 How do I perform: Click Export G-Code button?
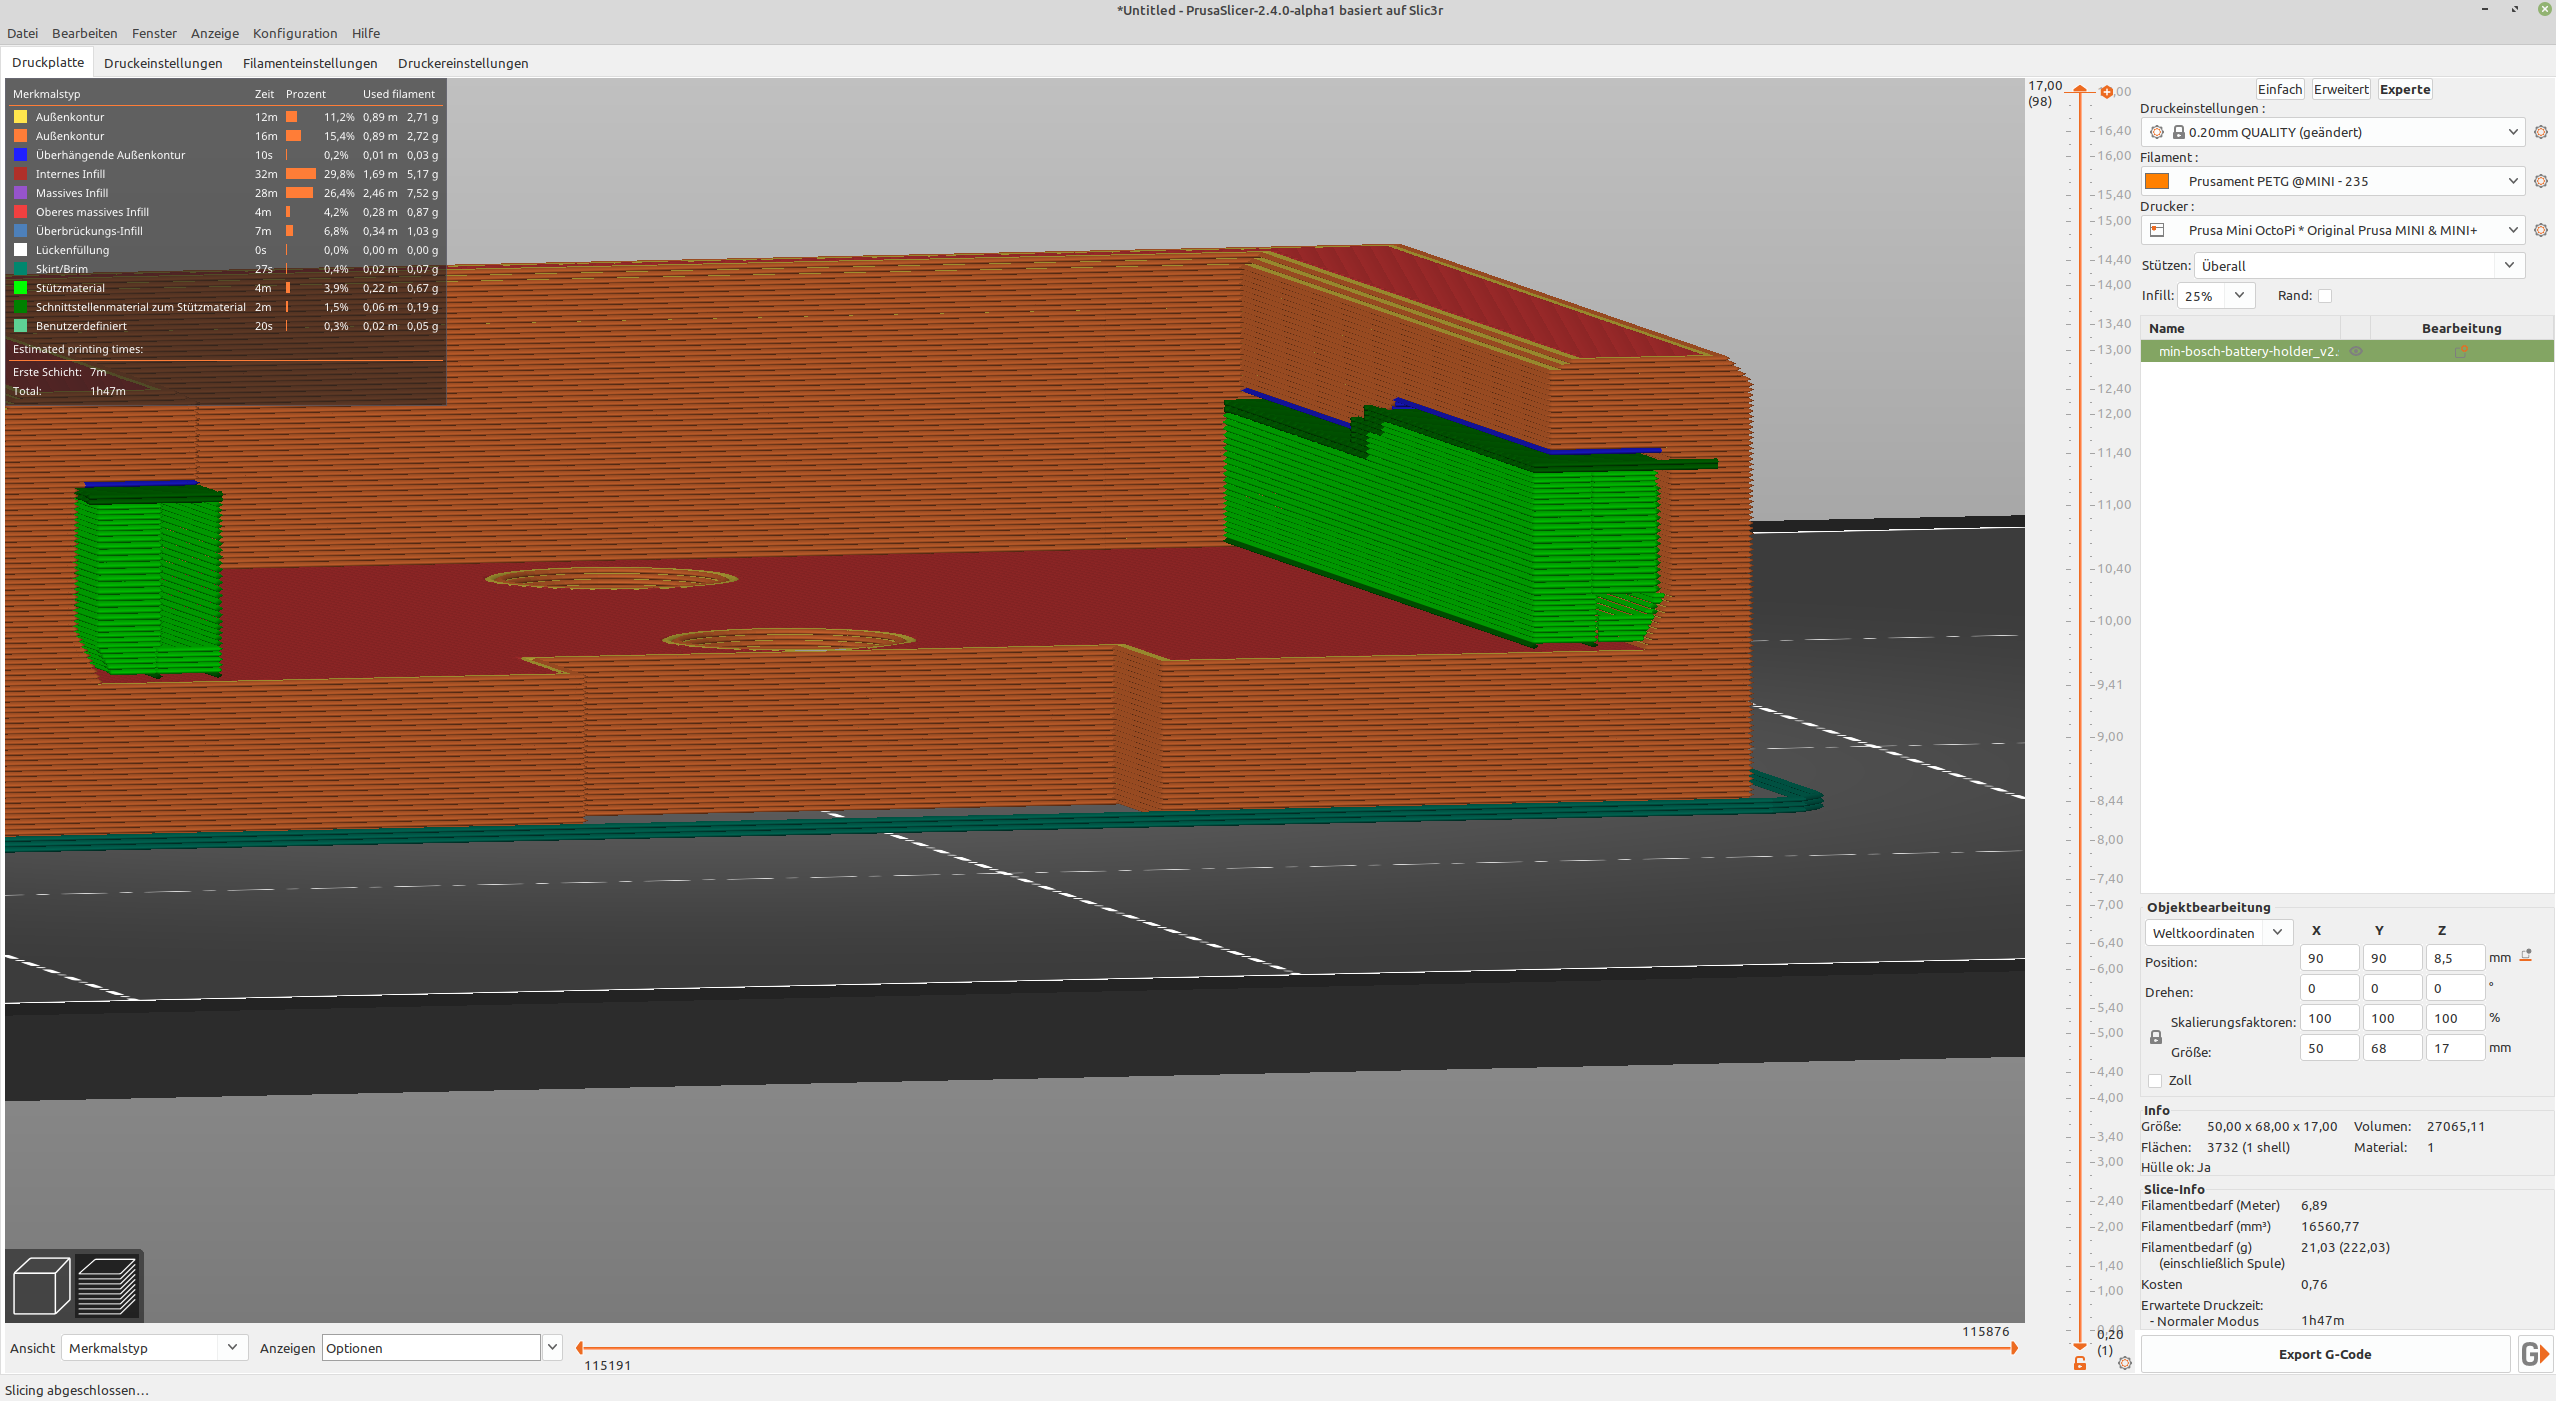coord(2325,1354)
